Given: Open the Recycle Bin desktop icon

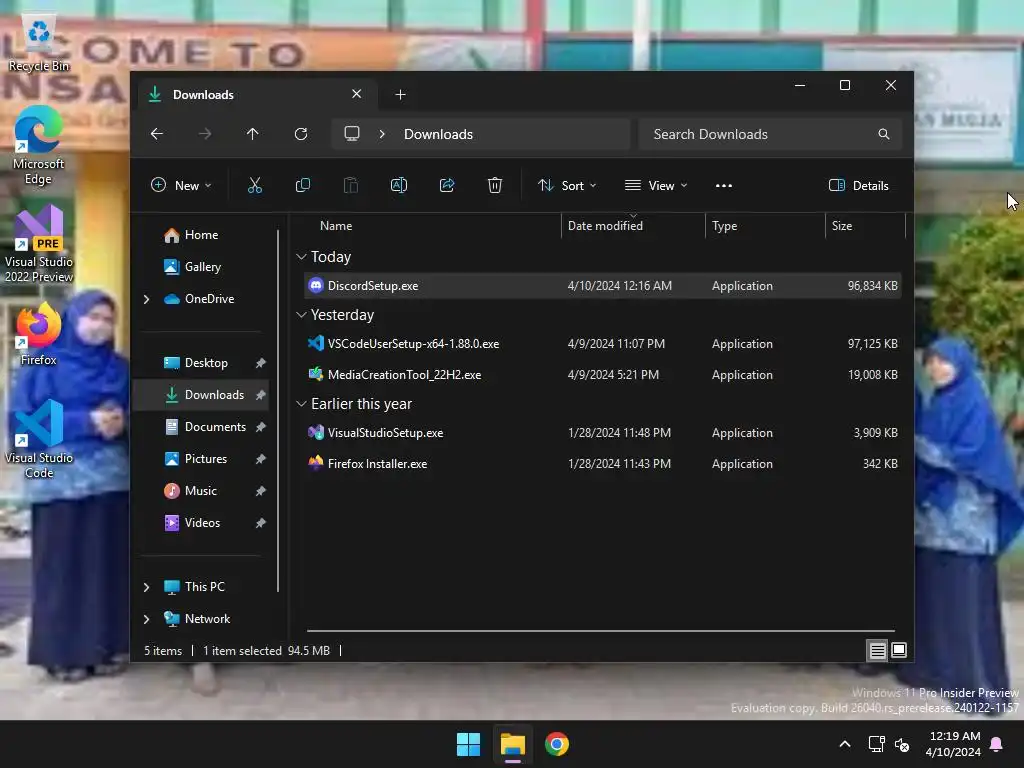Looking at the screenshot, I should click(39, 44).
